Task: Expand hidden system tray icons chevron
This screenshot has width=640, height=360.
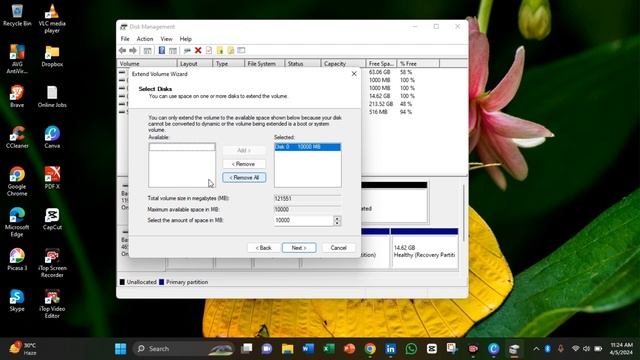Action: (x=536, y=349)
